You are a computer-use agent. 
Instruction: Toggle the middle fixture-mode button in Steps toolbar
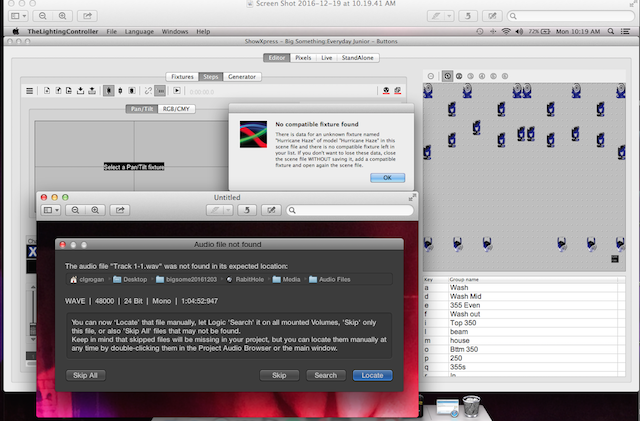coord(120,91)
